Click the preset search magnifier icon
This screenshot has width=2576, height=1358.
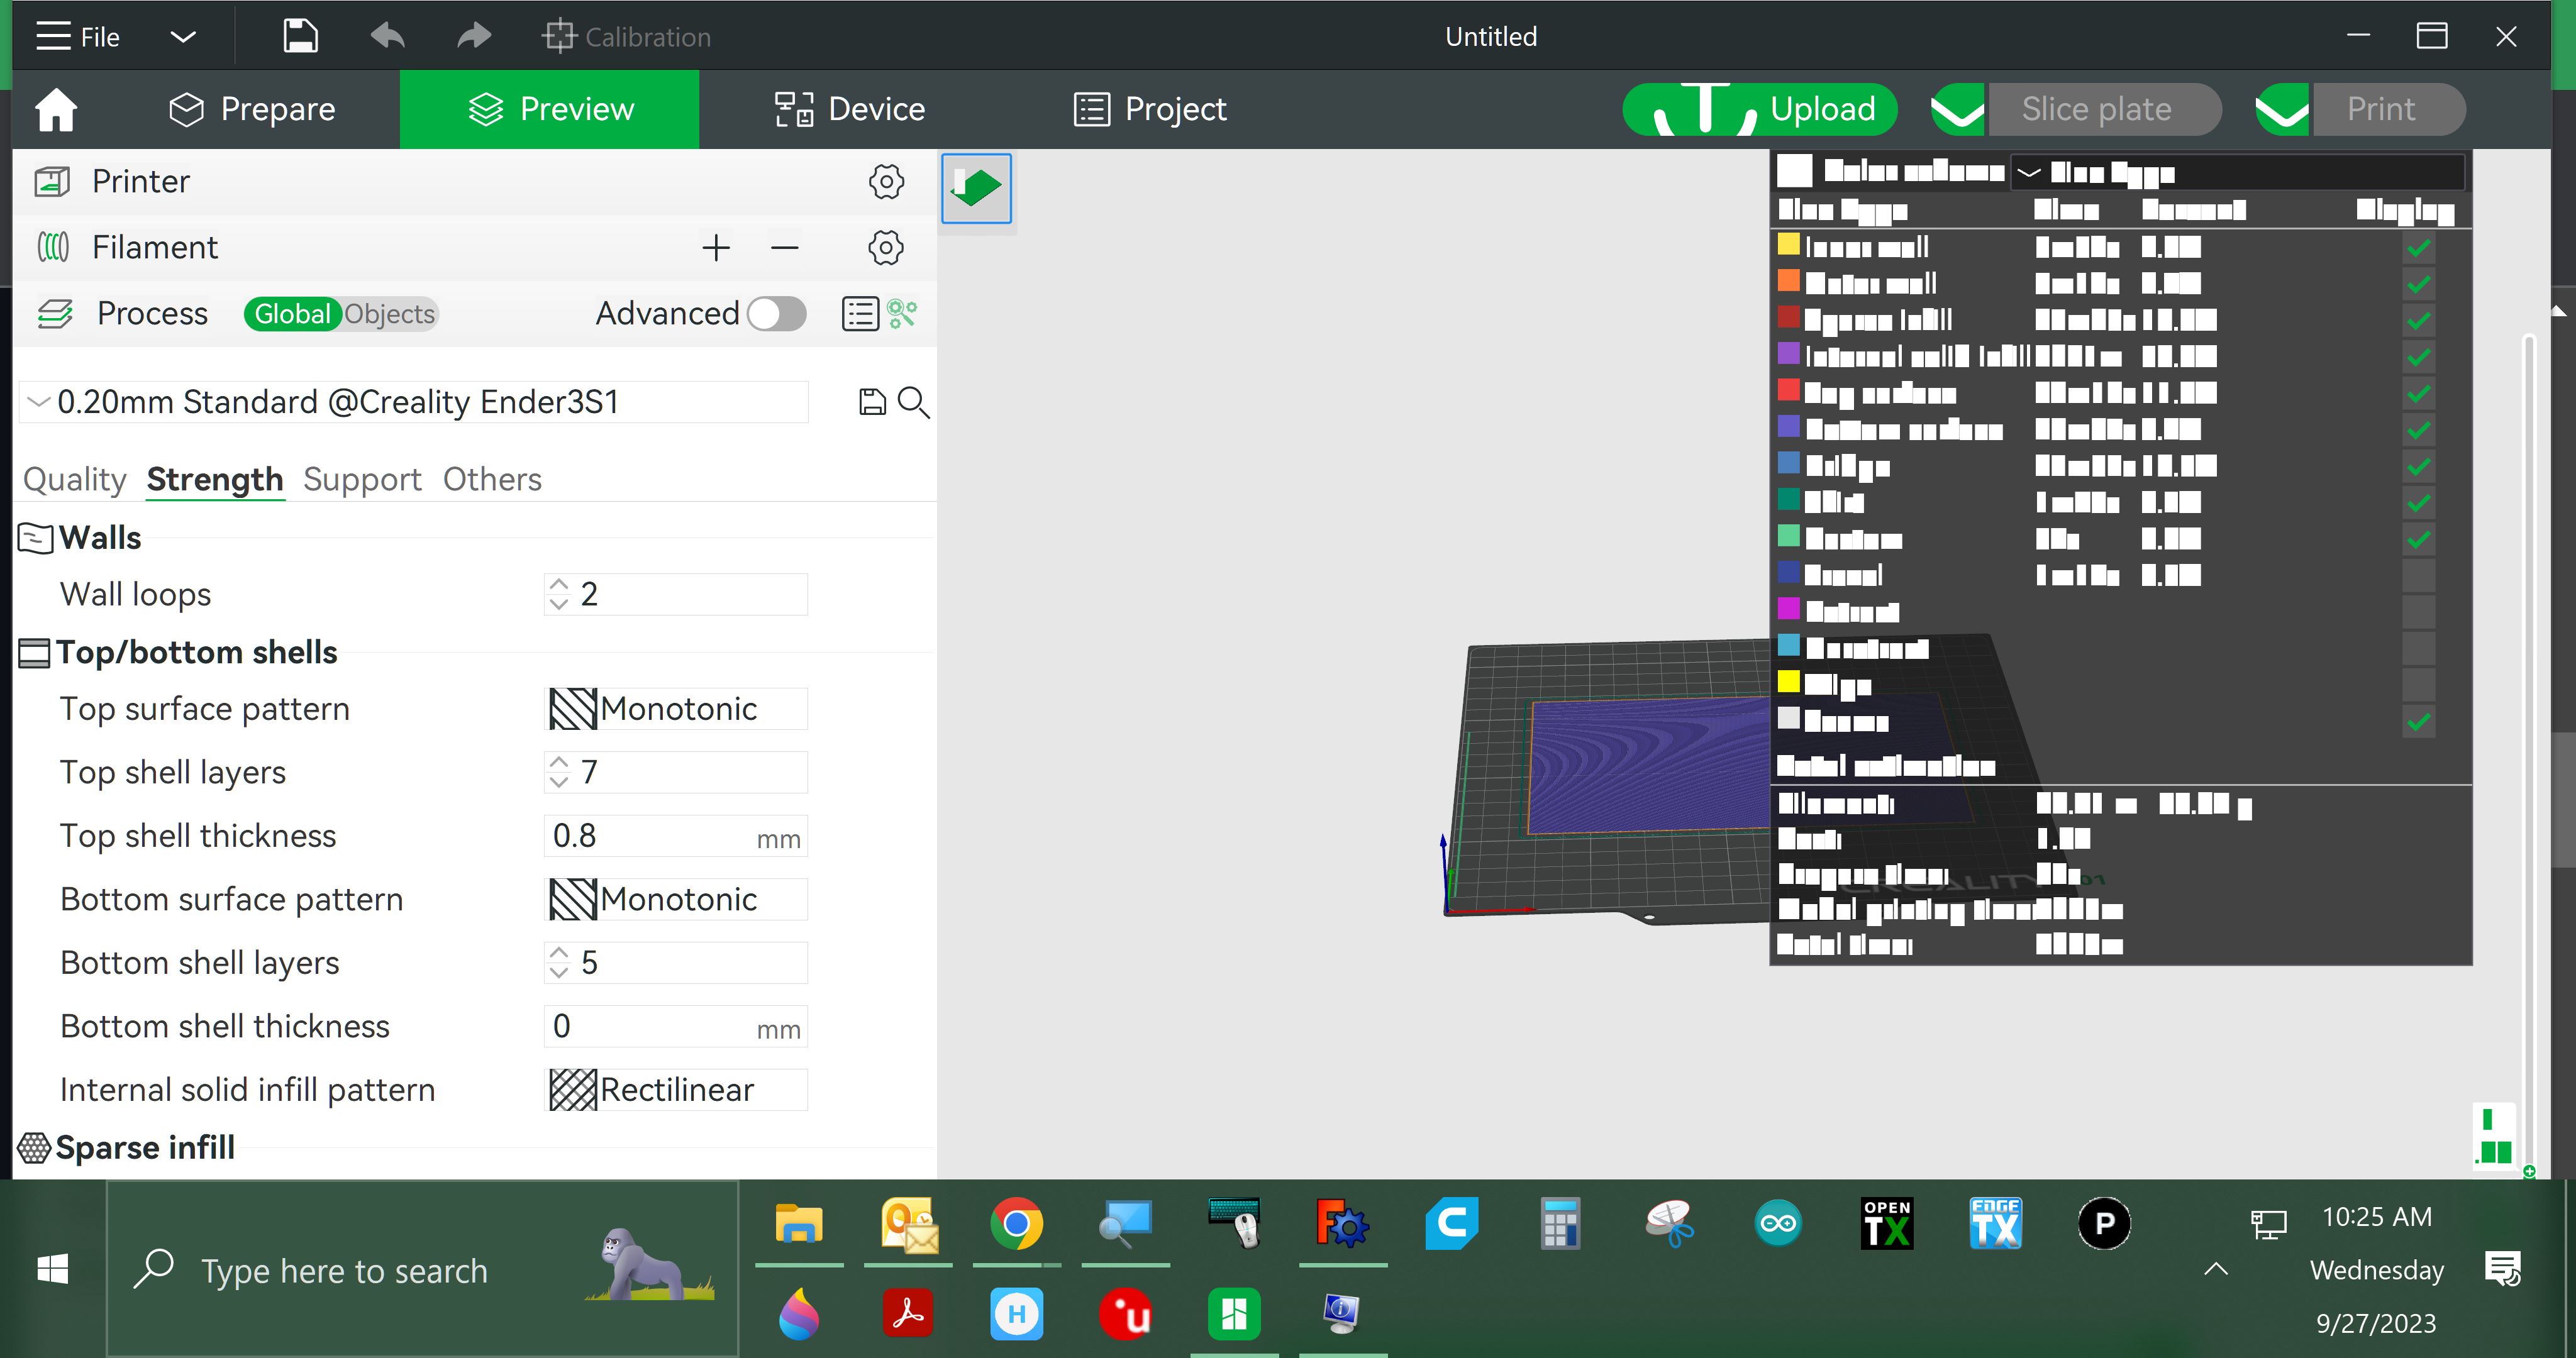point(913,402)
